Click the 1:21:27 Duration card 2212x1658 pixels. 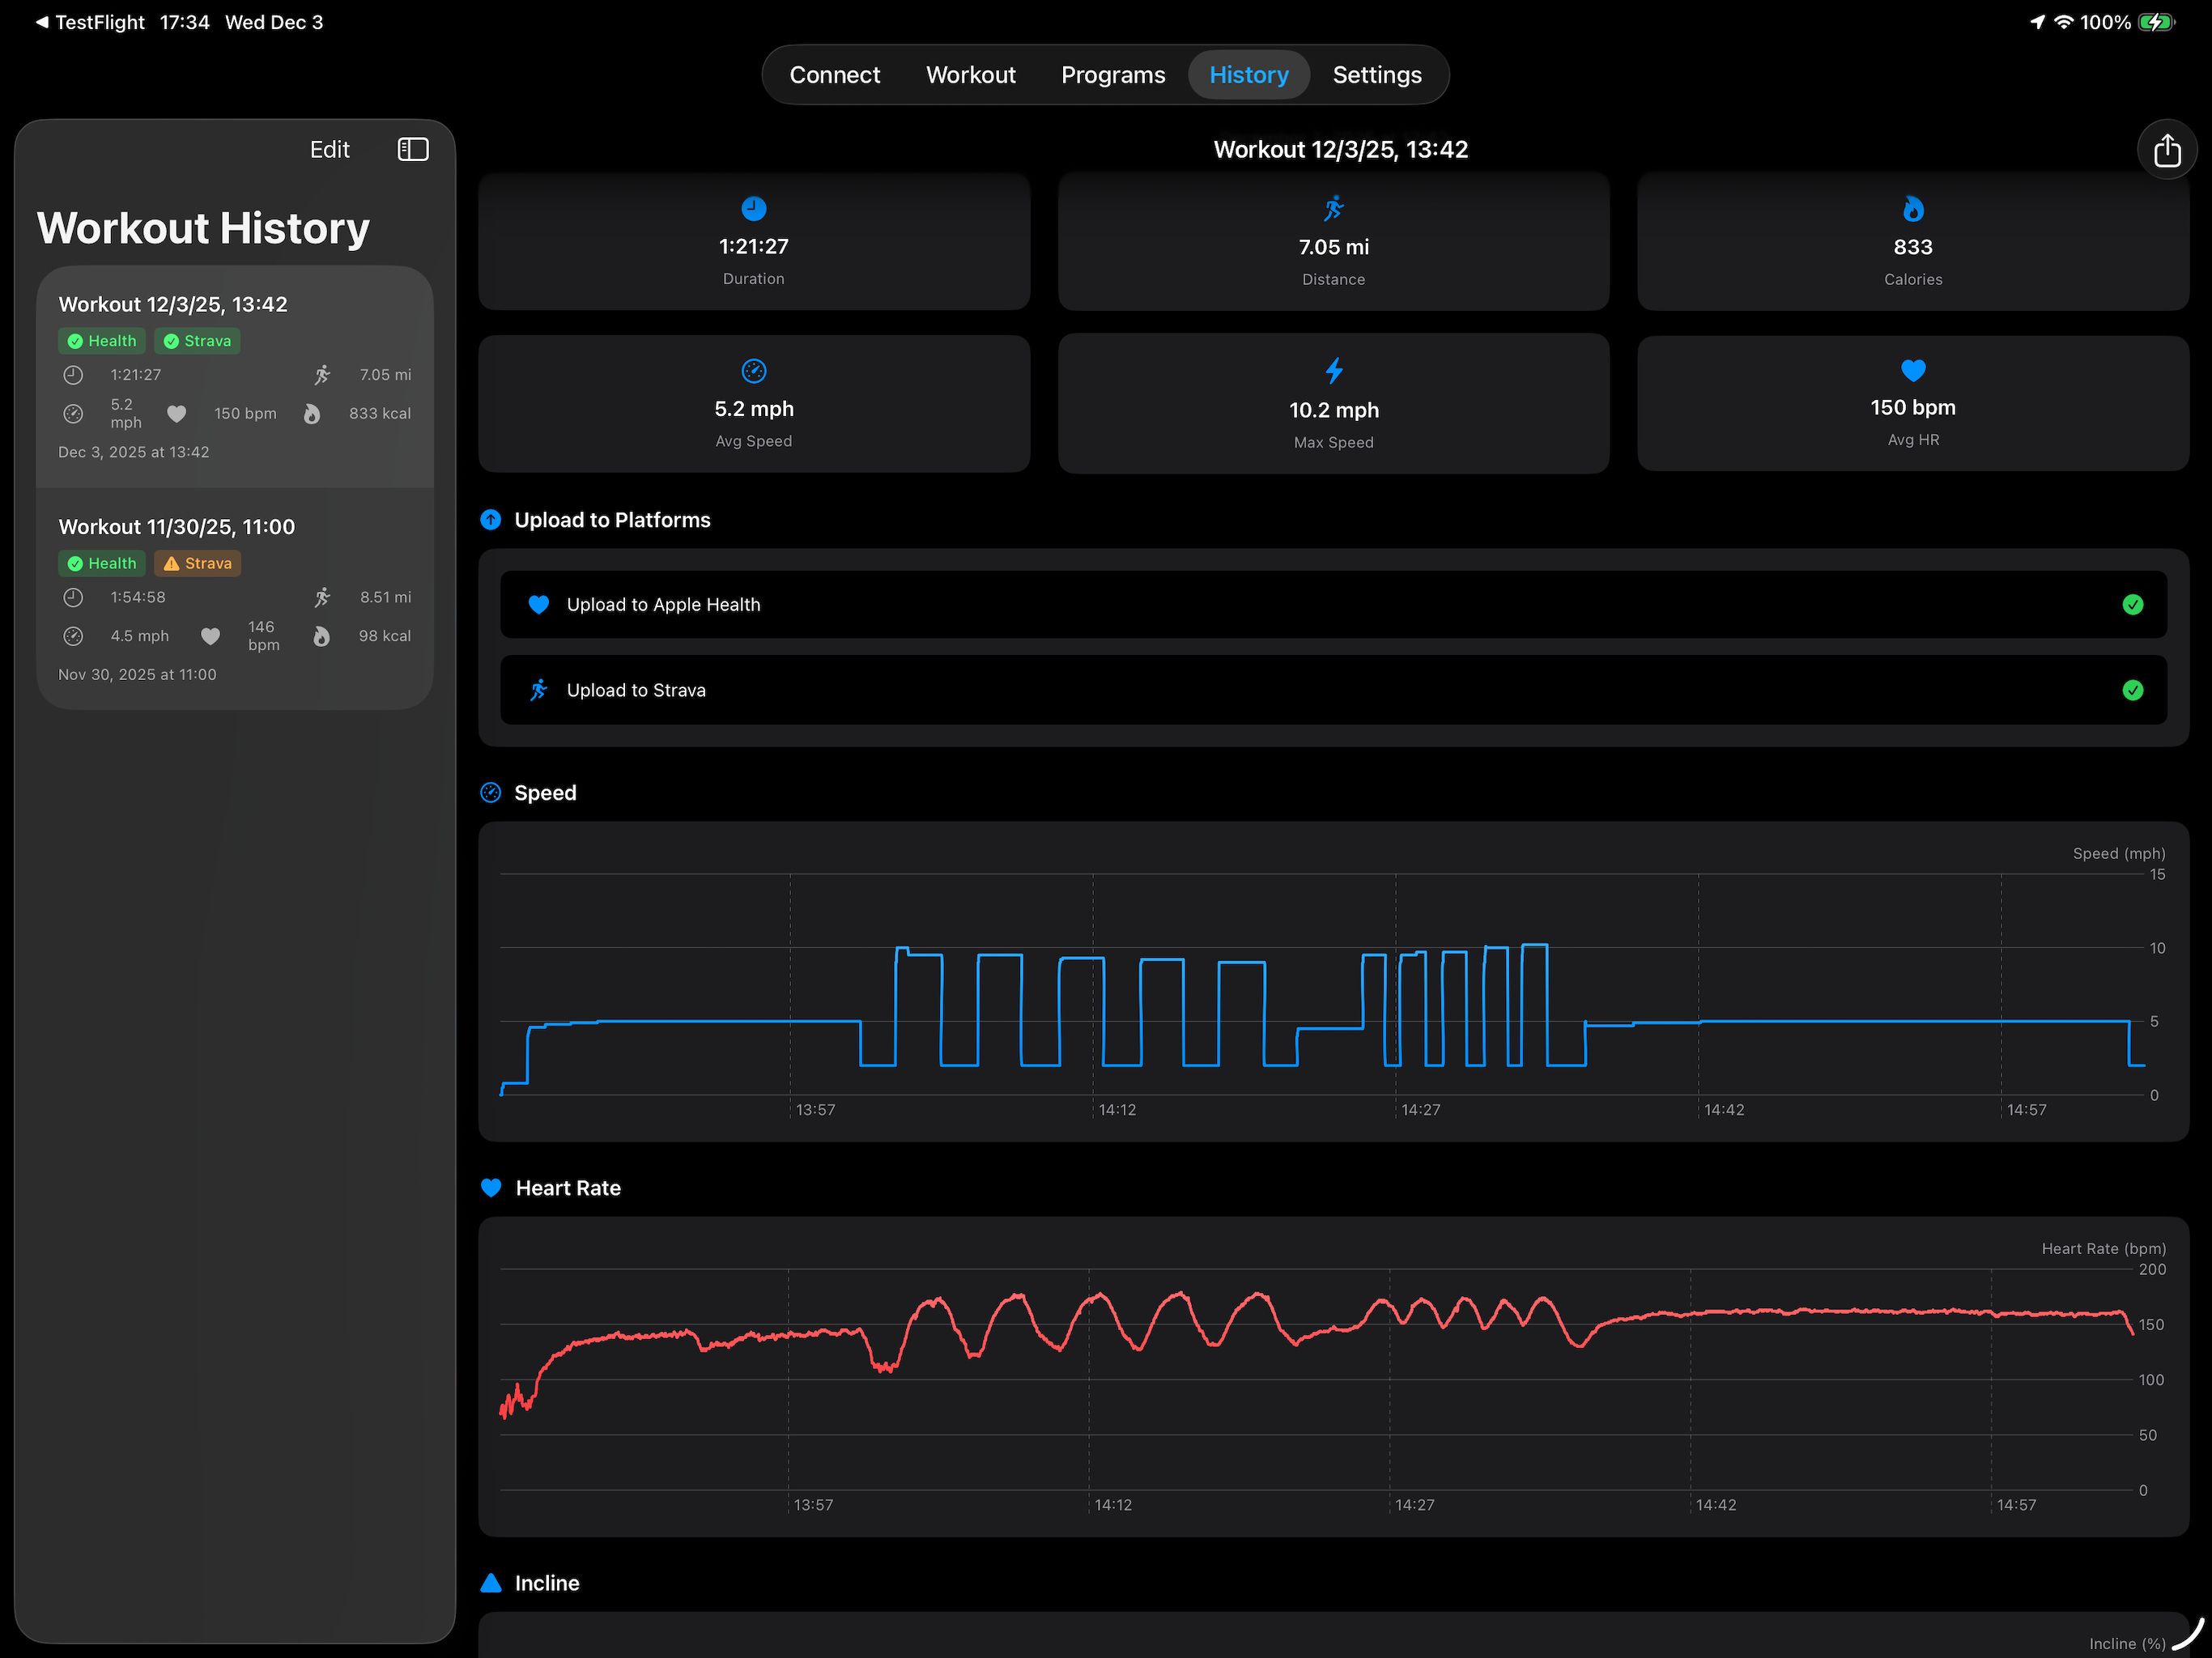click(754, 241)
